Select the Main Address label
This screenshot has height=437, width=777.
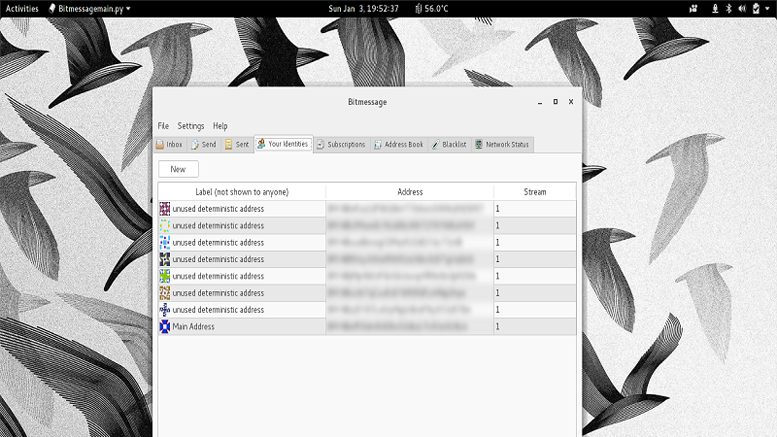193,327
